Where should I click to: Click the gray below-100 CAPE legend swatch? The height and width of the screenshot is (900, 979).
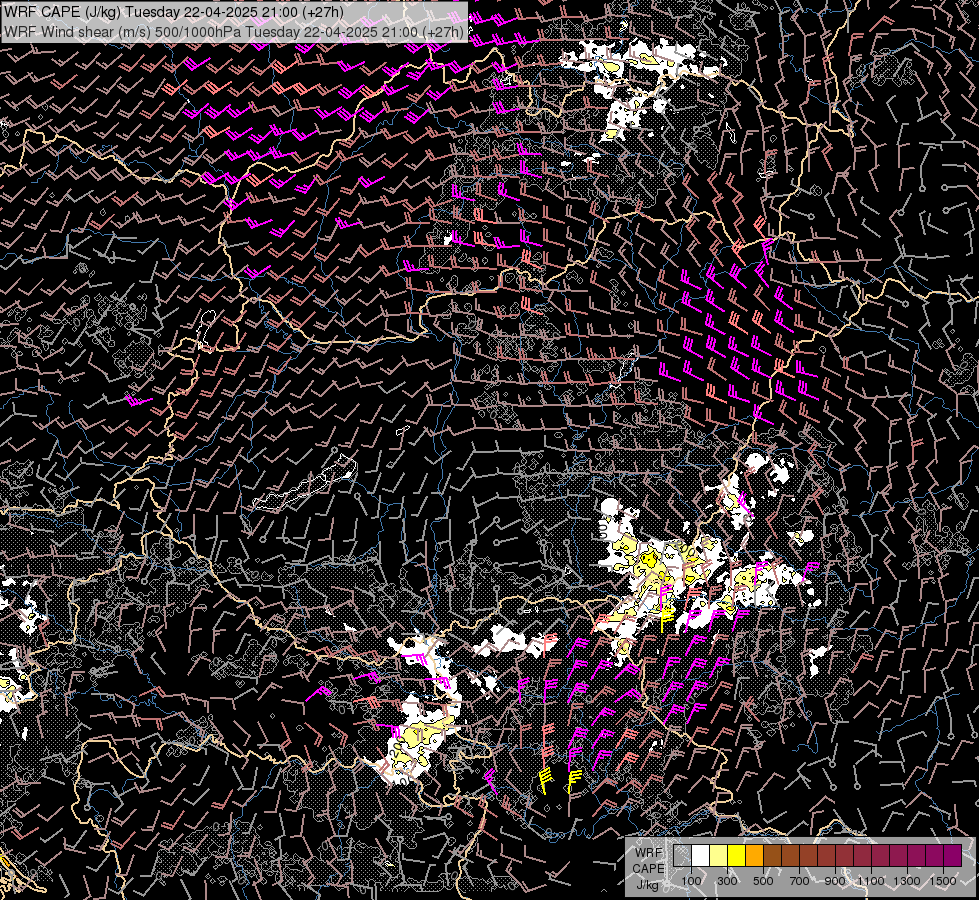pyautogui.click(x=682, y=856)
